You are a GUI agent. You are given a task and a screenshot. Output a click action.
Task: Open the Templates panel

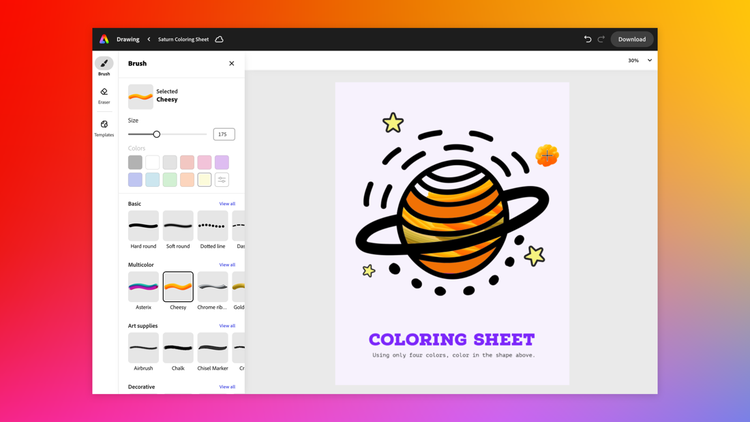coord(104,128)
